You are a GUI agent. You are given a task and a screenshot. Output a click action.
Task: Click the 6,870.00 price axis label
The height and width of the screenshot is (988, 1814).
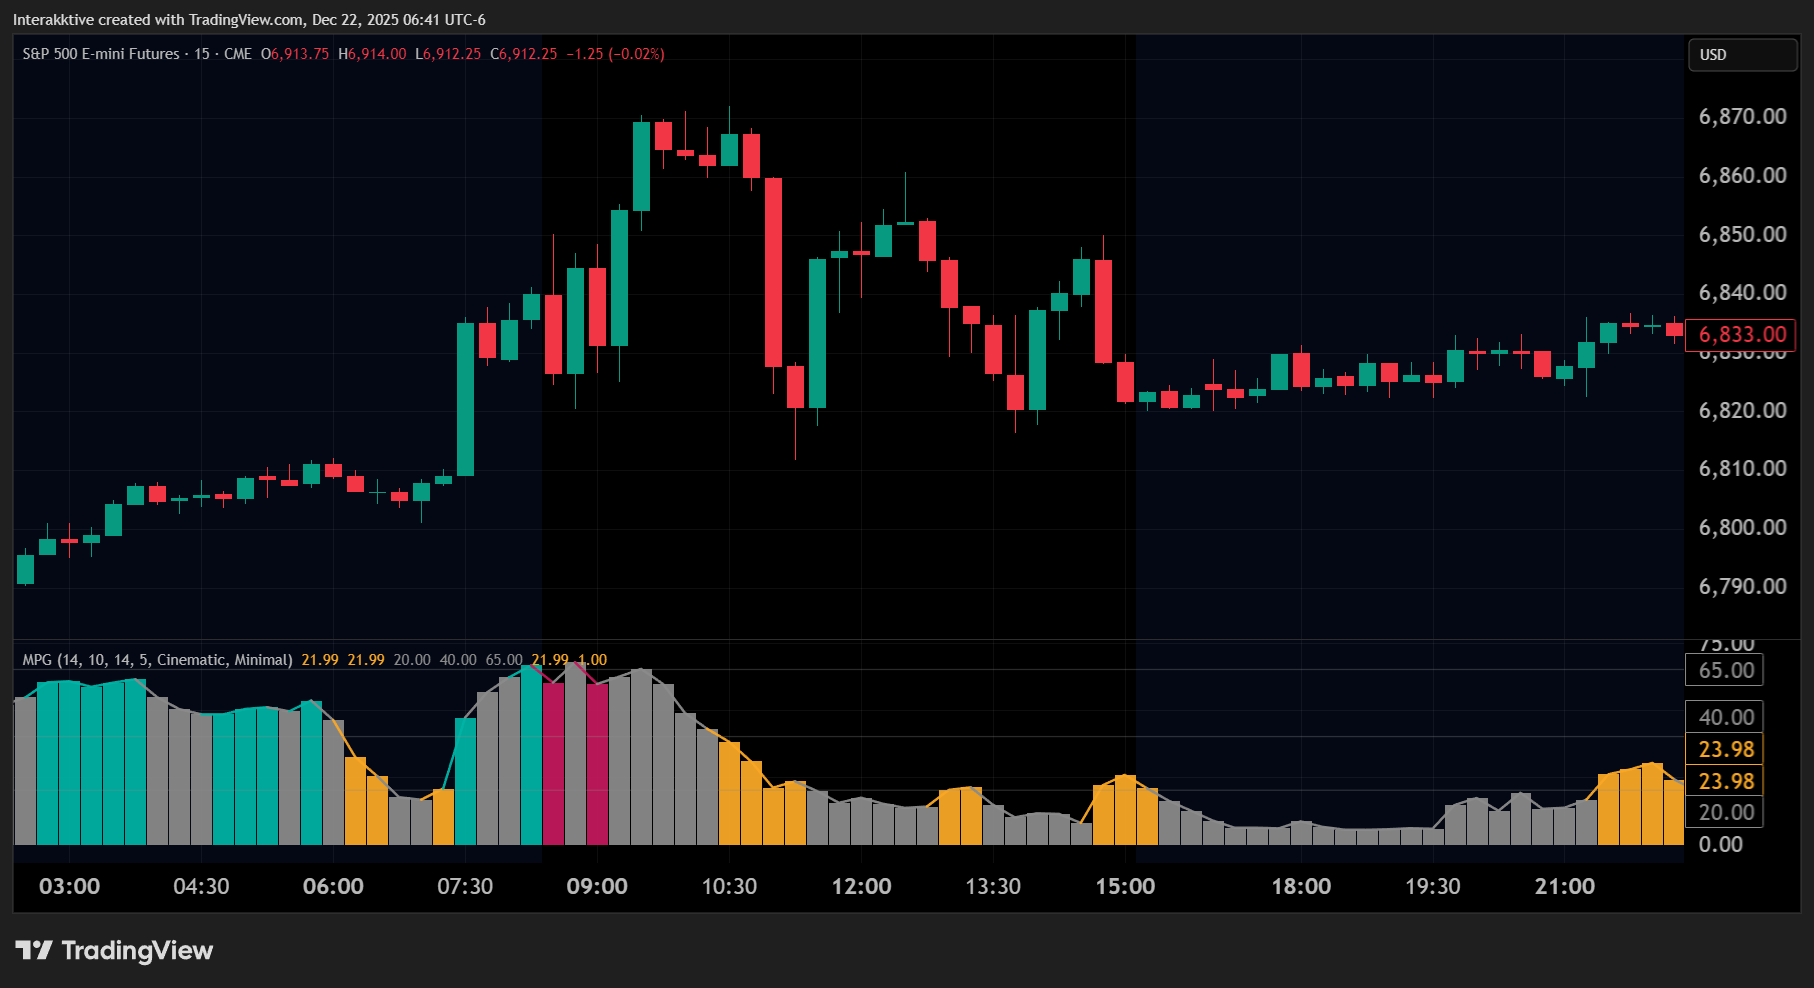pyautogui.click(x=1742, y=117)
